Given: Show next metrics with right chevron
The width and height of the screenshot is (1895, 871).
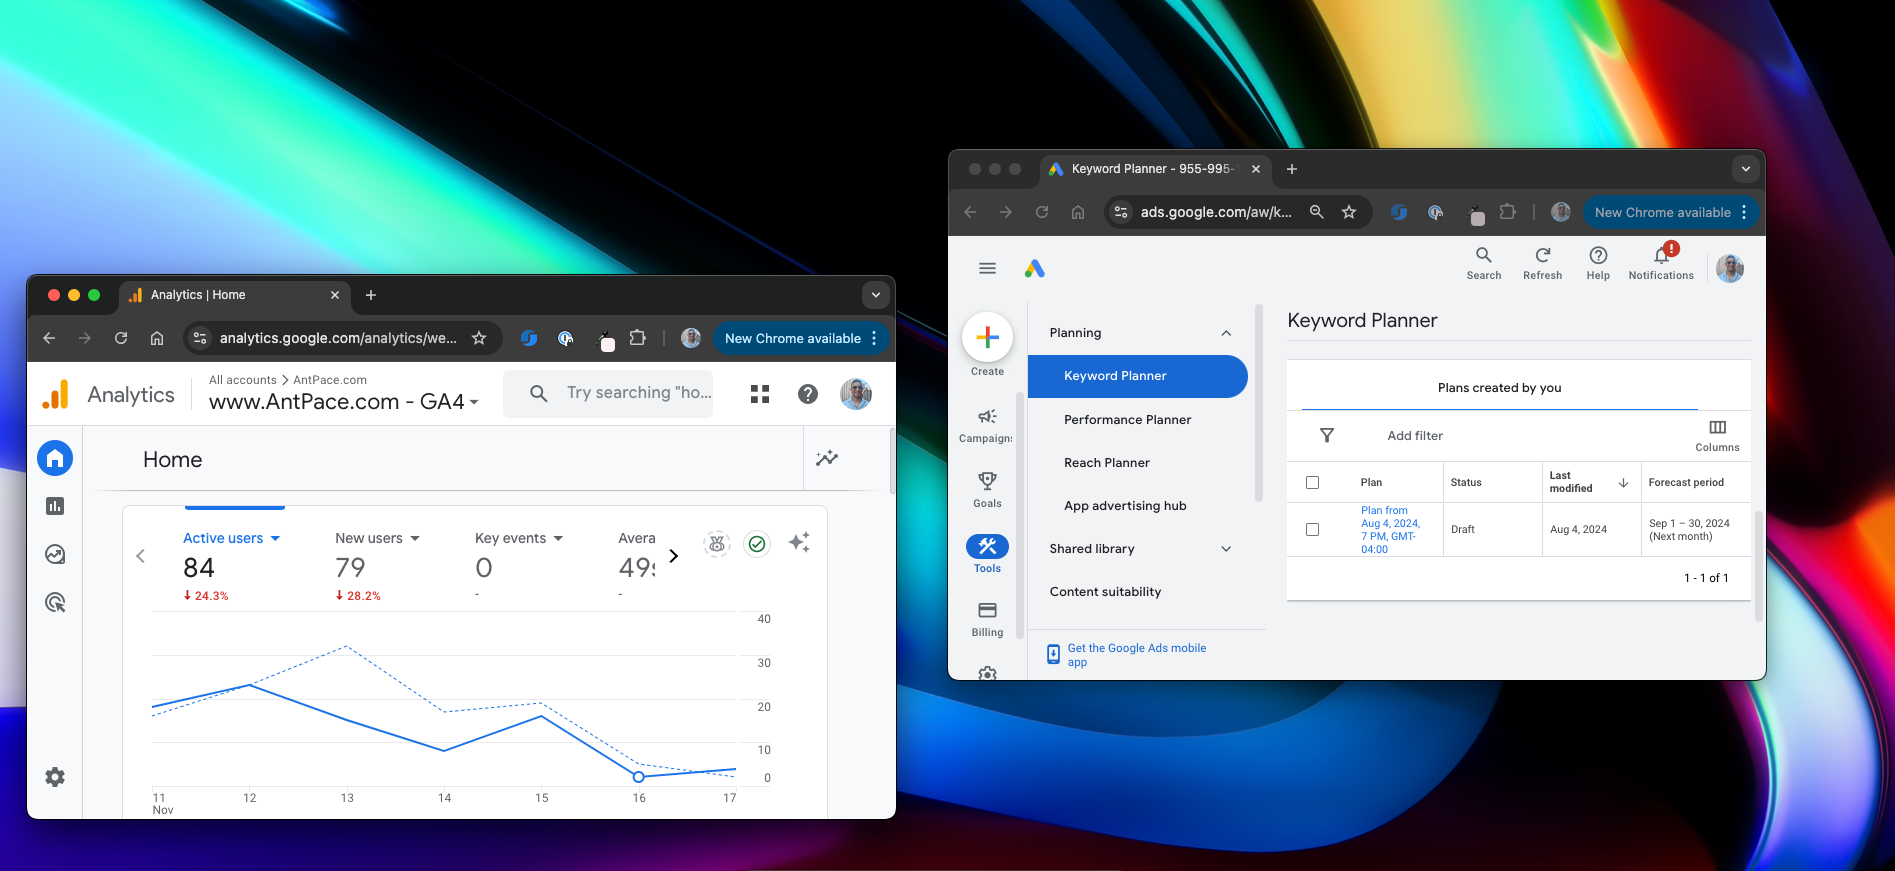Looking at the screenshot, I should point(674,556).
